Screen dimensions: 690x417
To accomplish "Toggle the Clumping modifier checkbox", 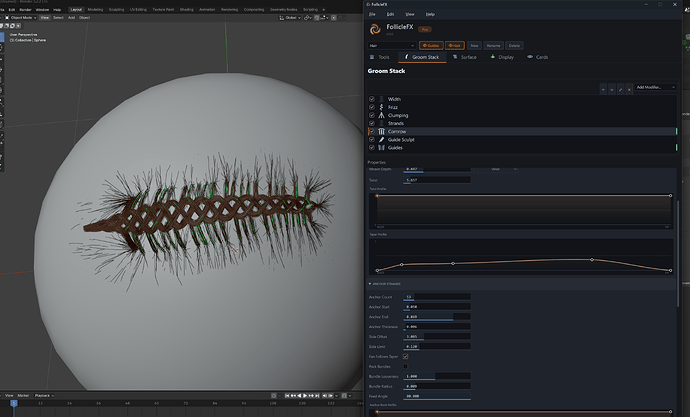I will pos(372,115).
